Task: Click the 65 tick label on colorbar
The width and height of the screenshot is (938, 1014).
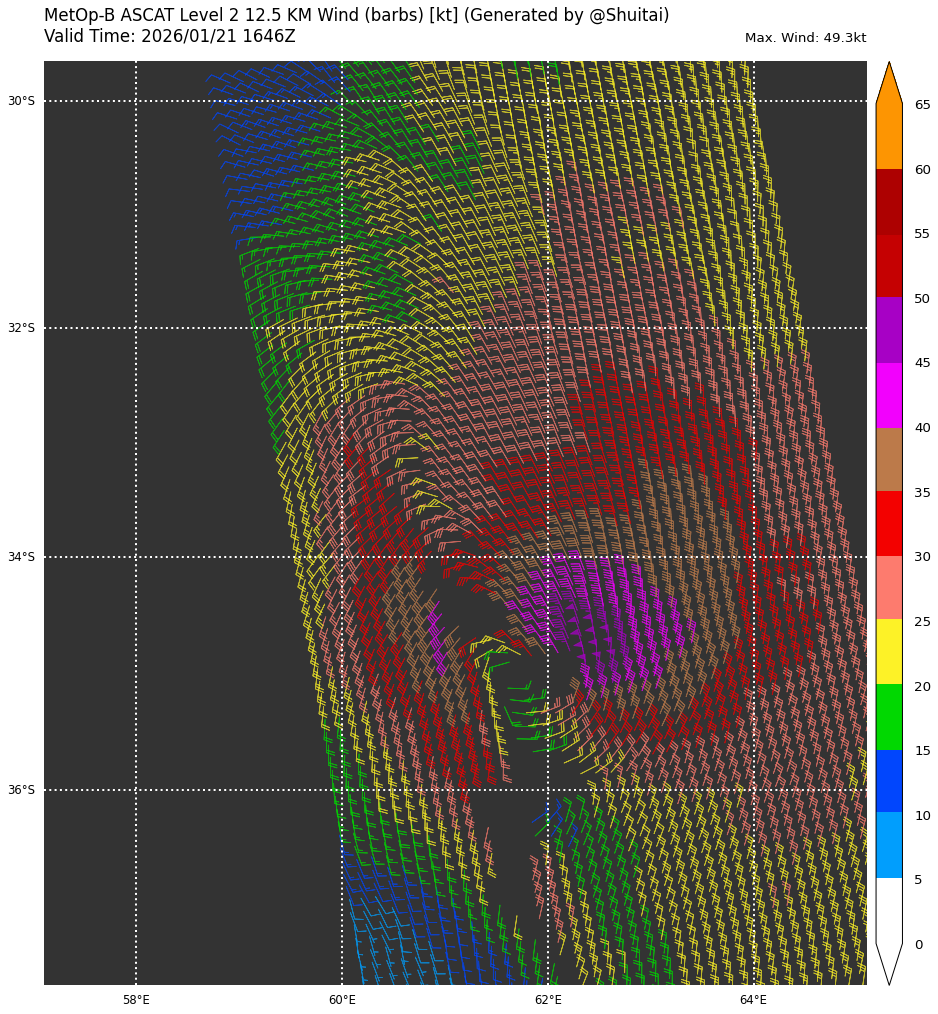Action: 922,105
